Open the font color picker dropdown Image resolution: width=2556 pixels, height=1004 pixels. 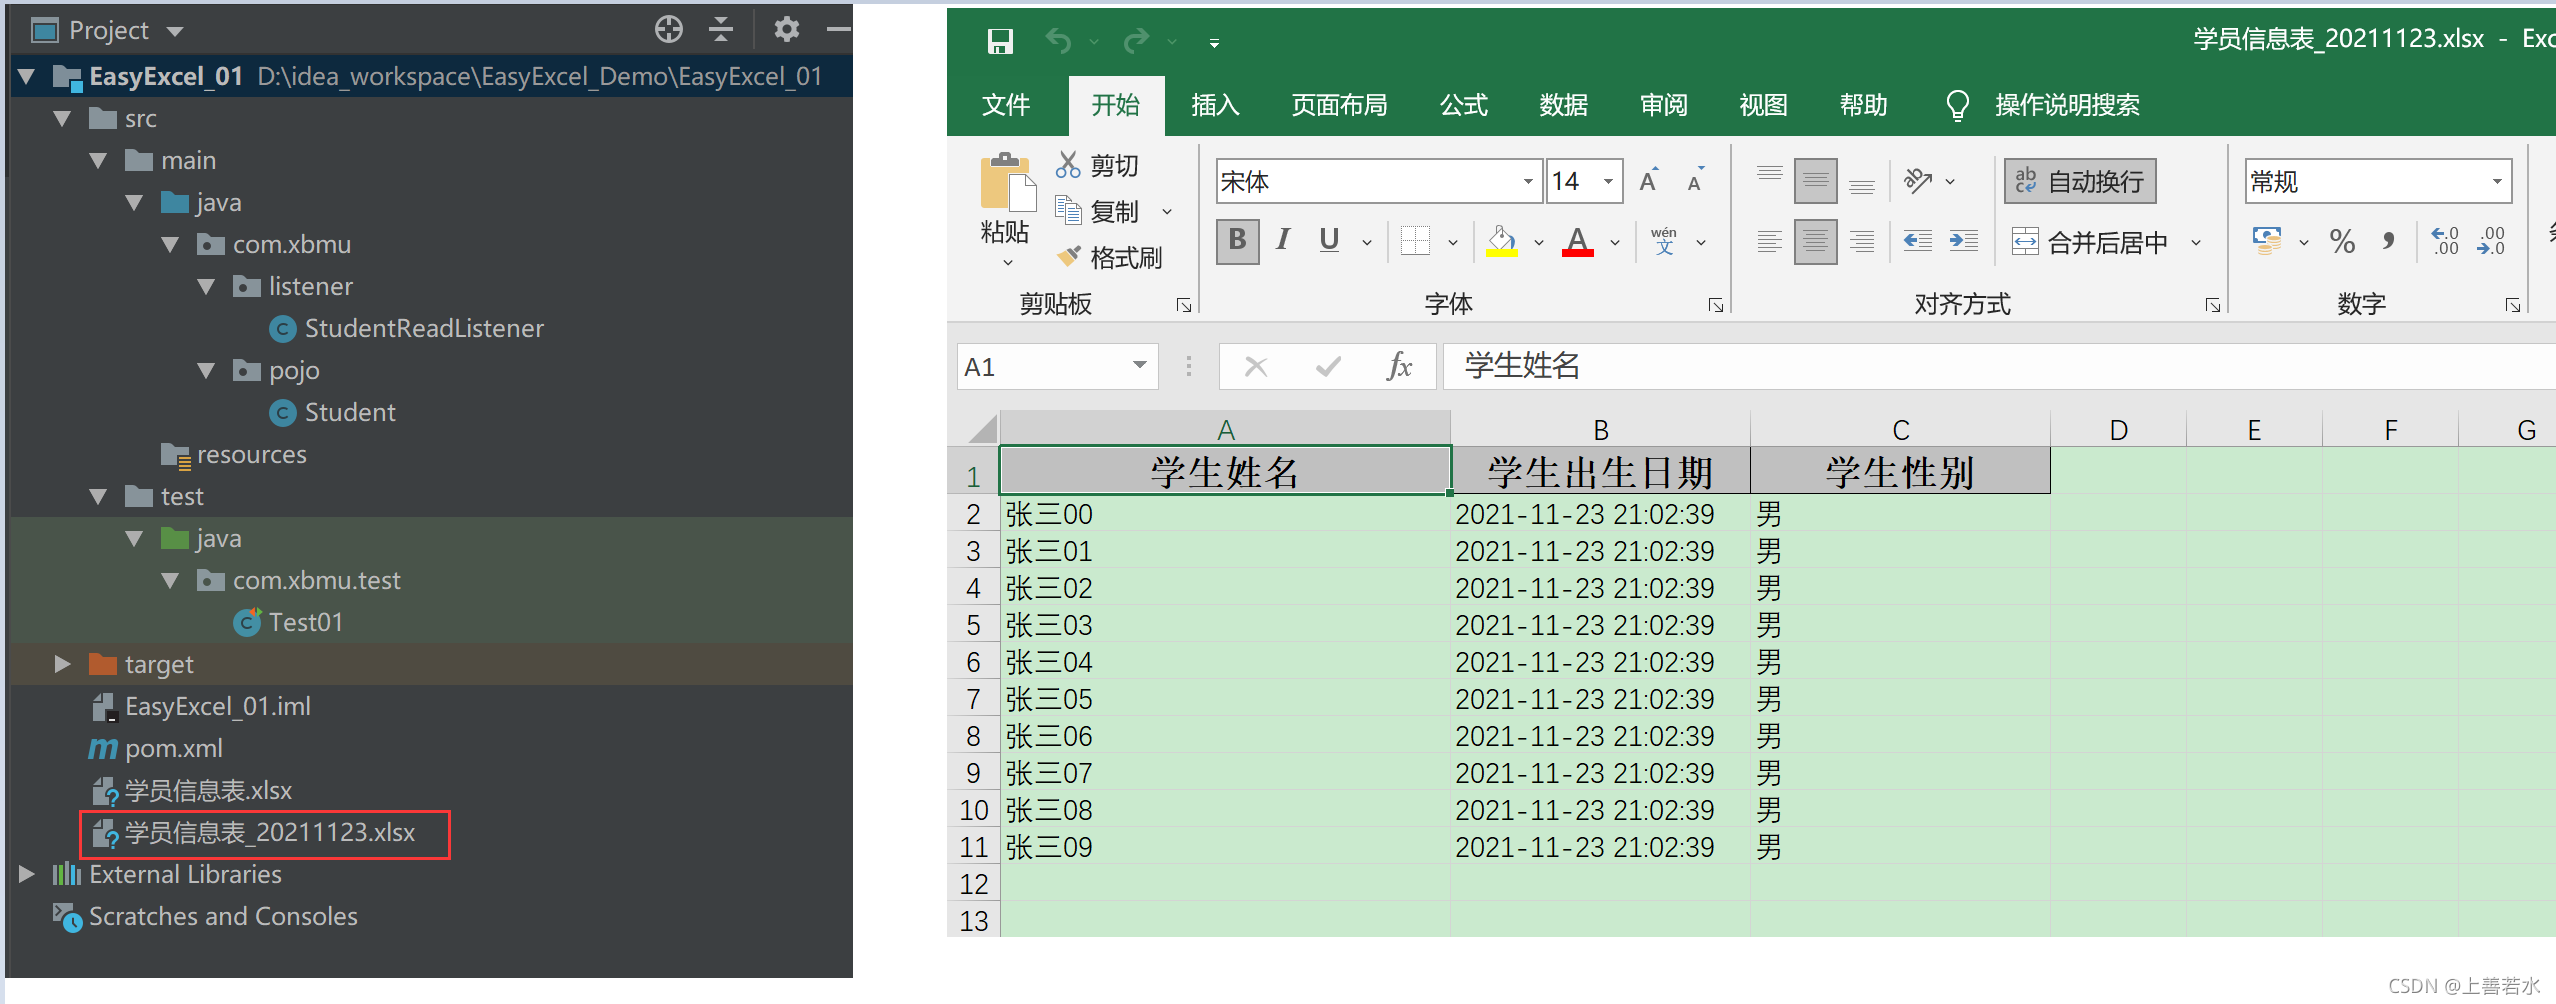click(1615, 241)
